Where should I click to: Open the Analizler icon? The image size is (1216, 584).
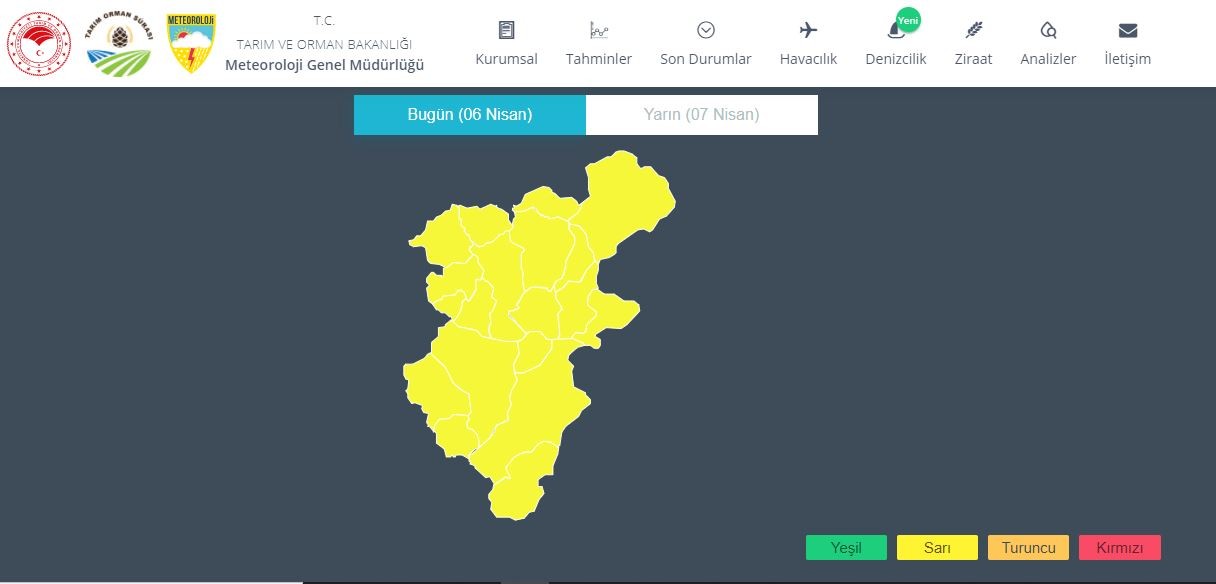1048,30
